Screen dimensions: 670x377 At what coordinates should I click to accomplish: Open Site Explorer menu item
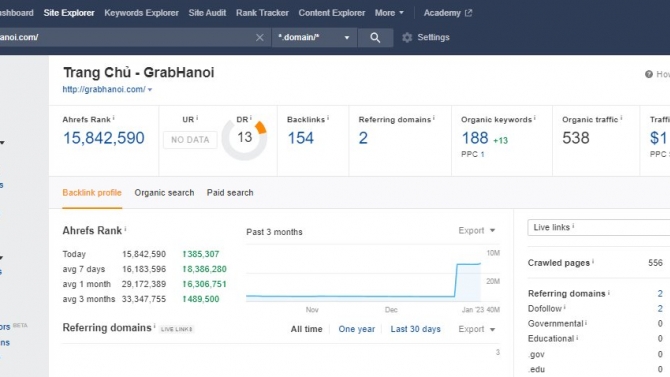tap(69, 13)
